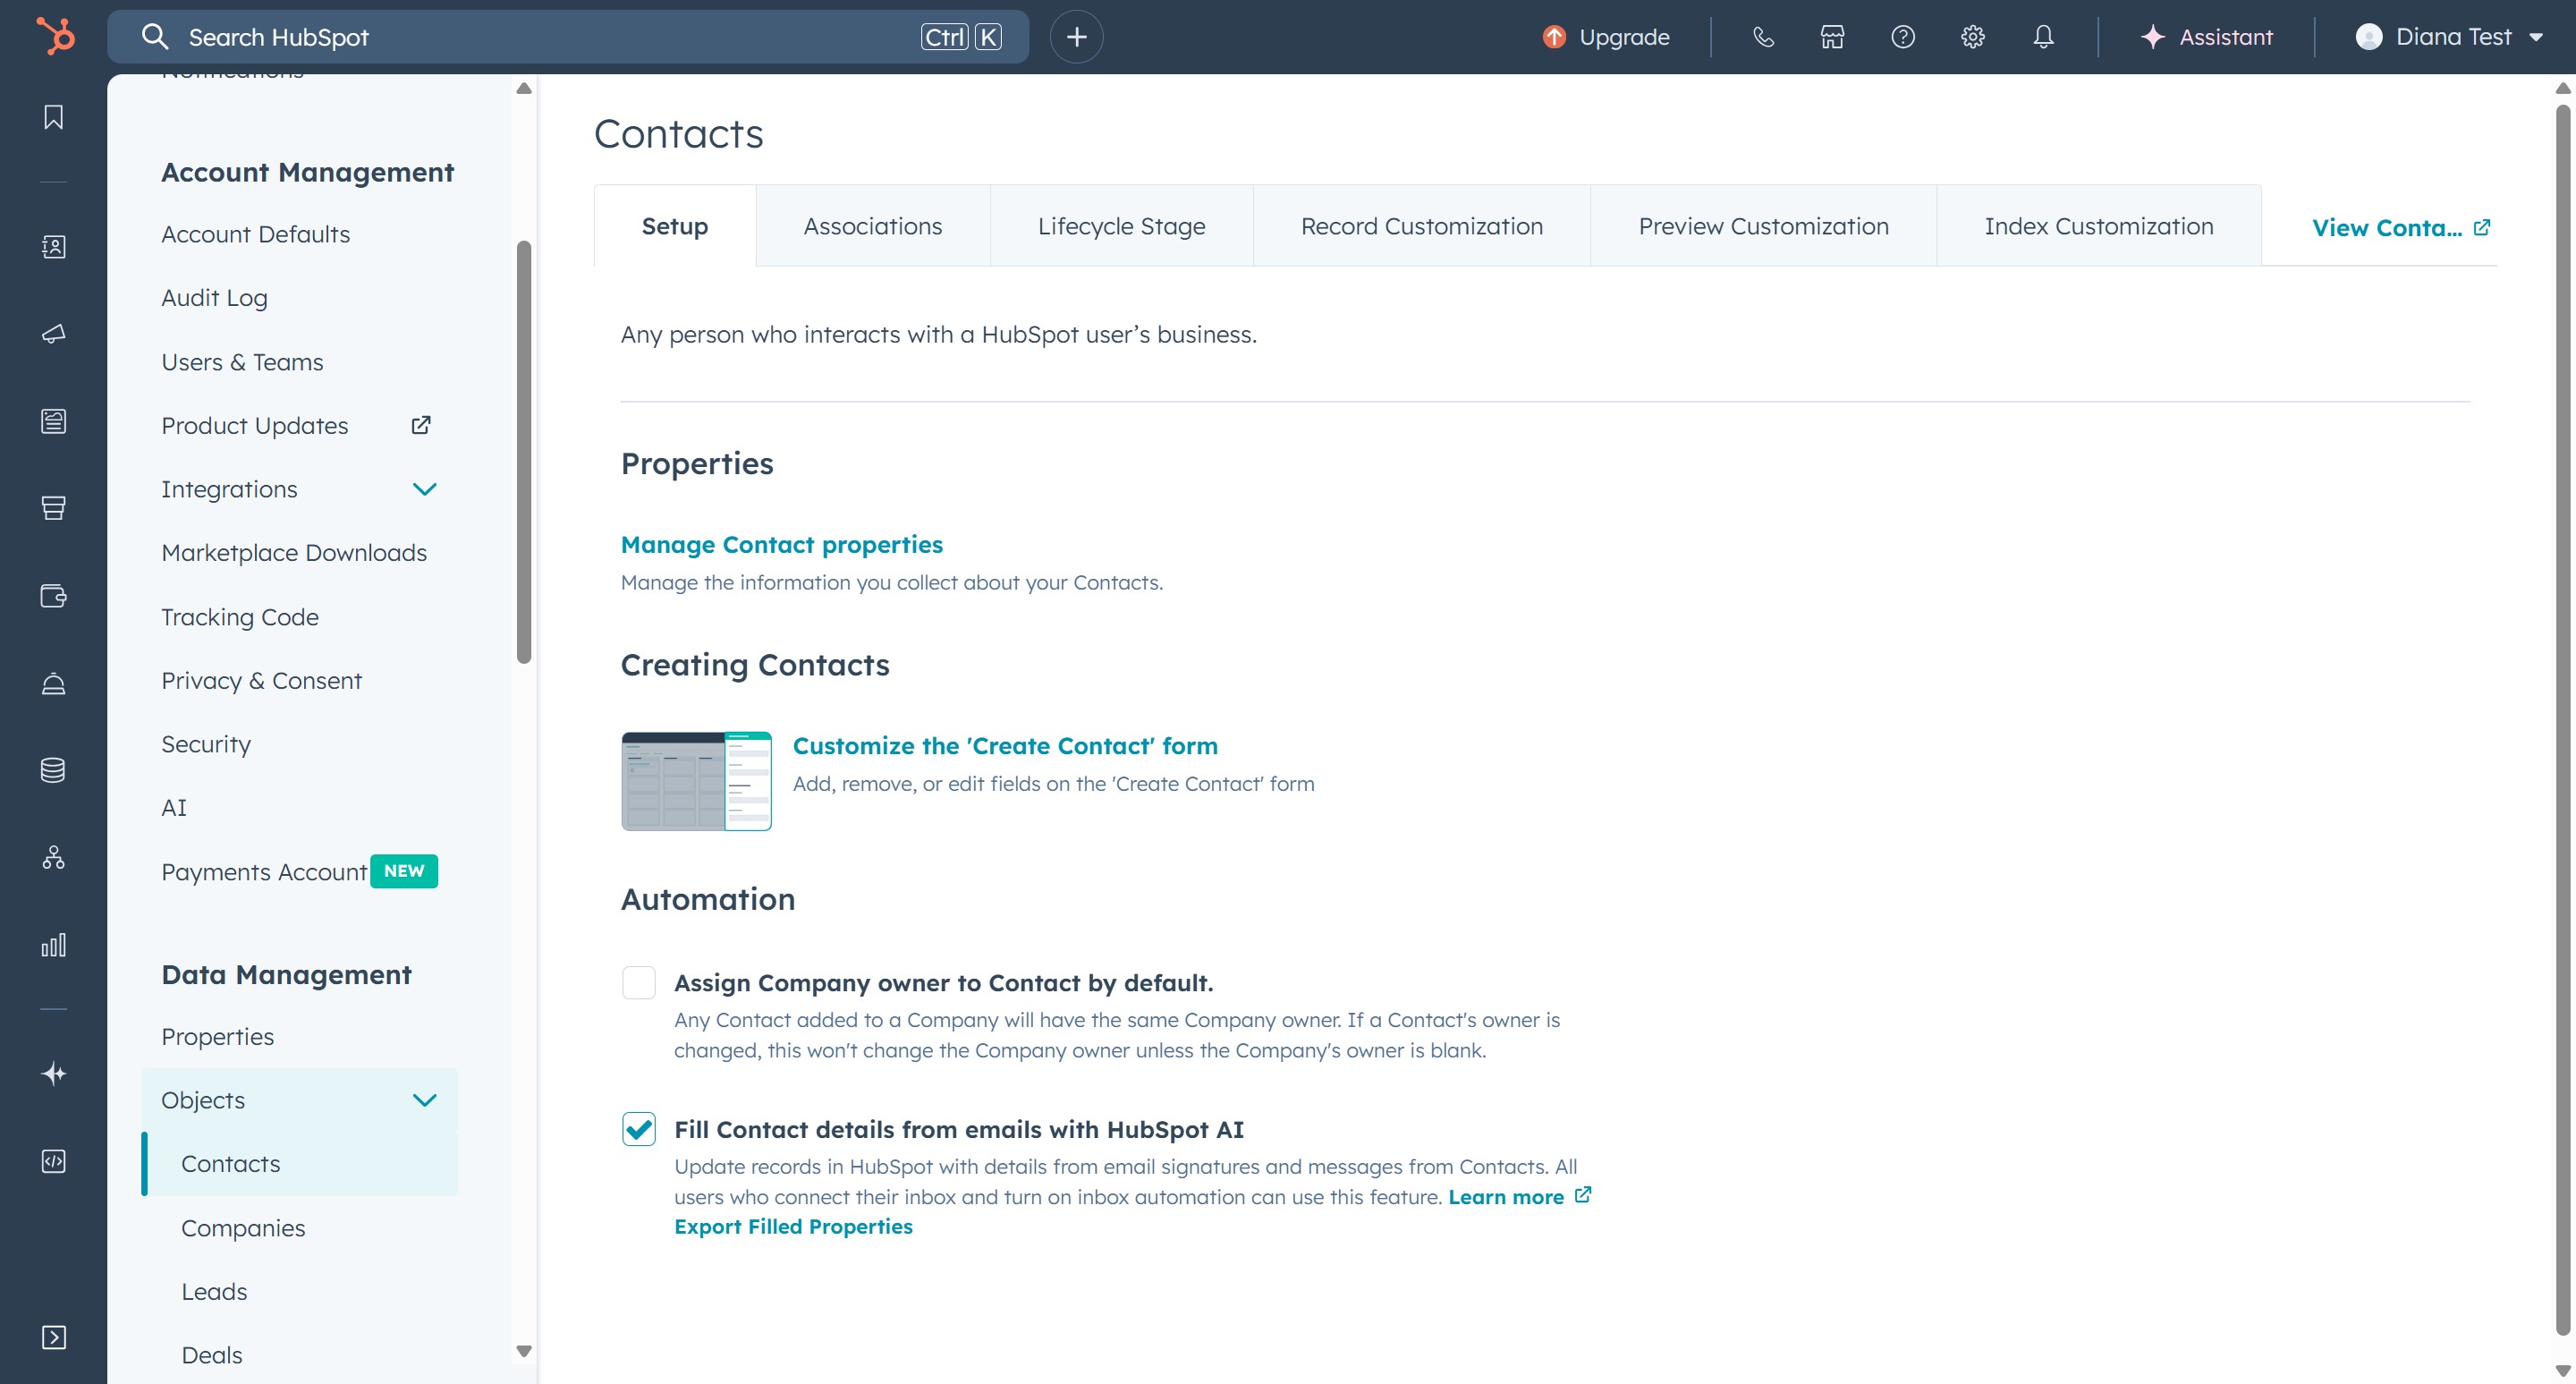
Task: Open the settings gear icon
Action: [x=1972, y=37]
